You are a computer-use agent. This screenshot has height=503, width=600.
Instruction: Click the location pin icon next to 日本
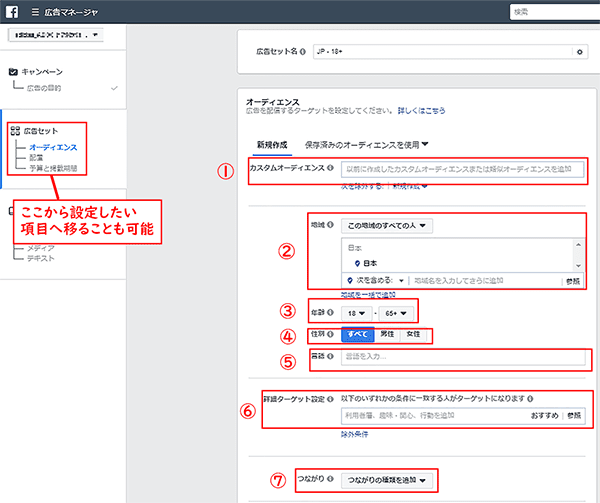coord(357,263)
